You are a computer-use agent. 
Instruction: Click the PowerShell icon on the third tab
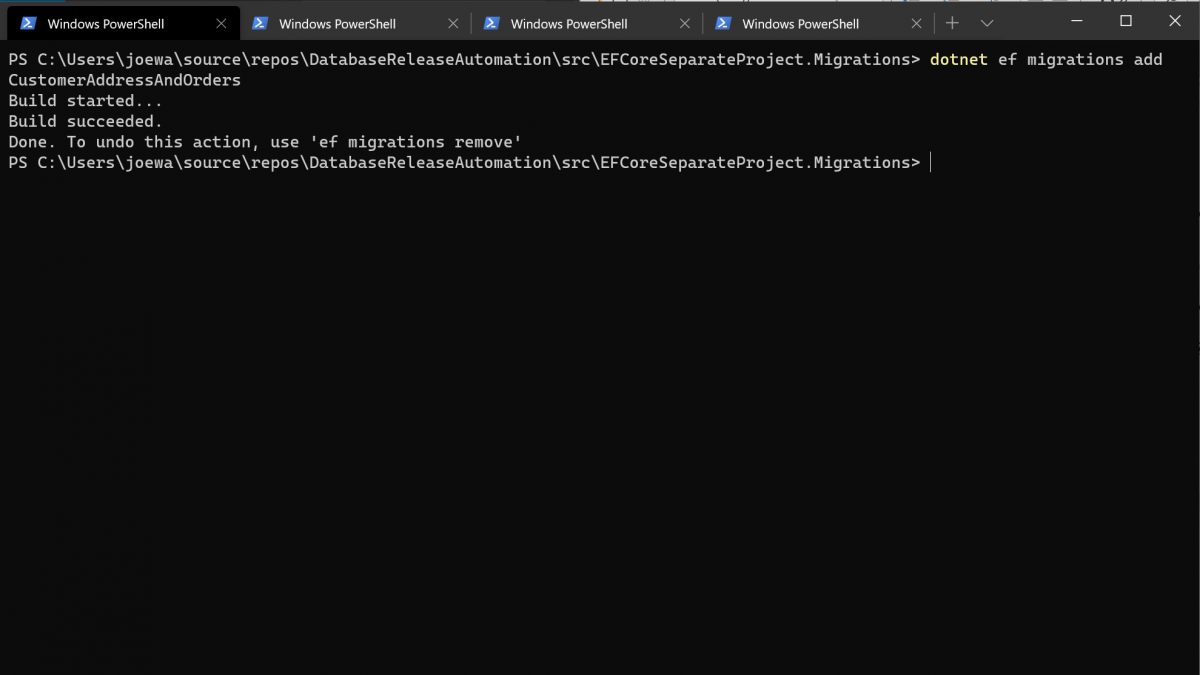tap(492, 23)
